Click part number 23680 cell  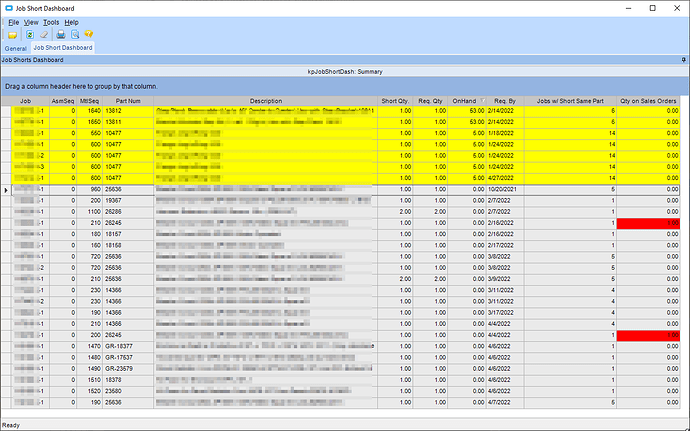[128, 391]
